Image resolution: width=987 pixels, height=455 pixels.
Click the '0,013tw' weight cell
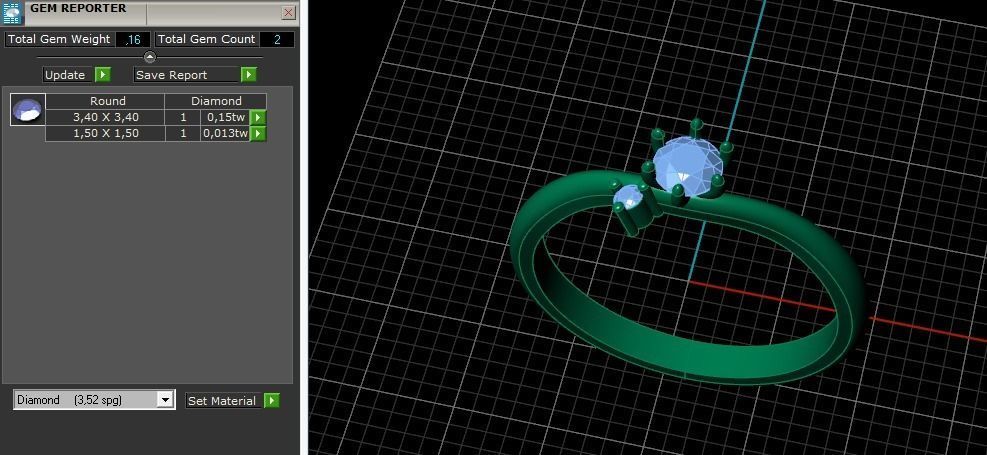(x=225, y=133)
